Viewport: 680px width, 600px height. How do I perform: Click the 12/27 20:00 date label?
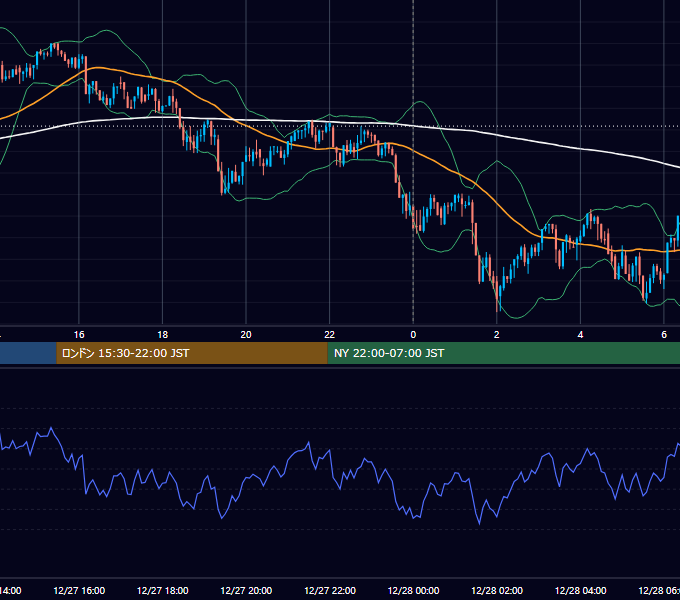246,591
